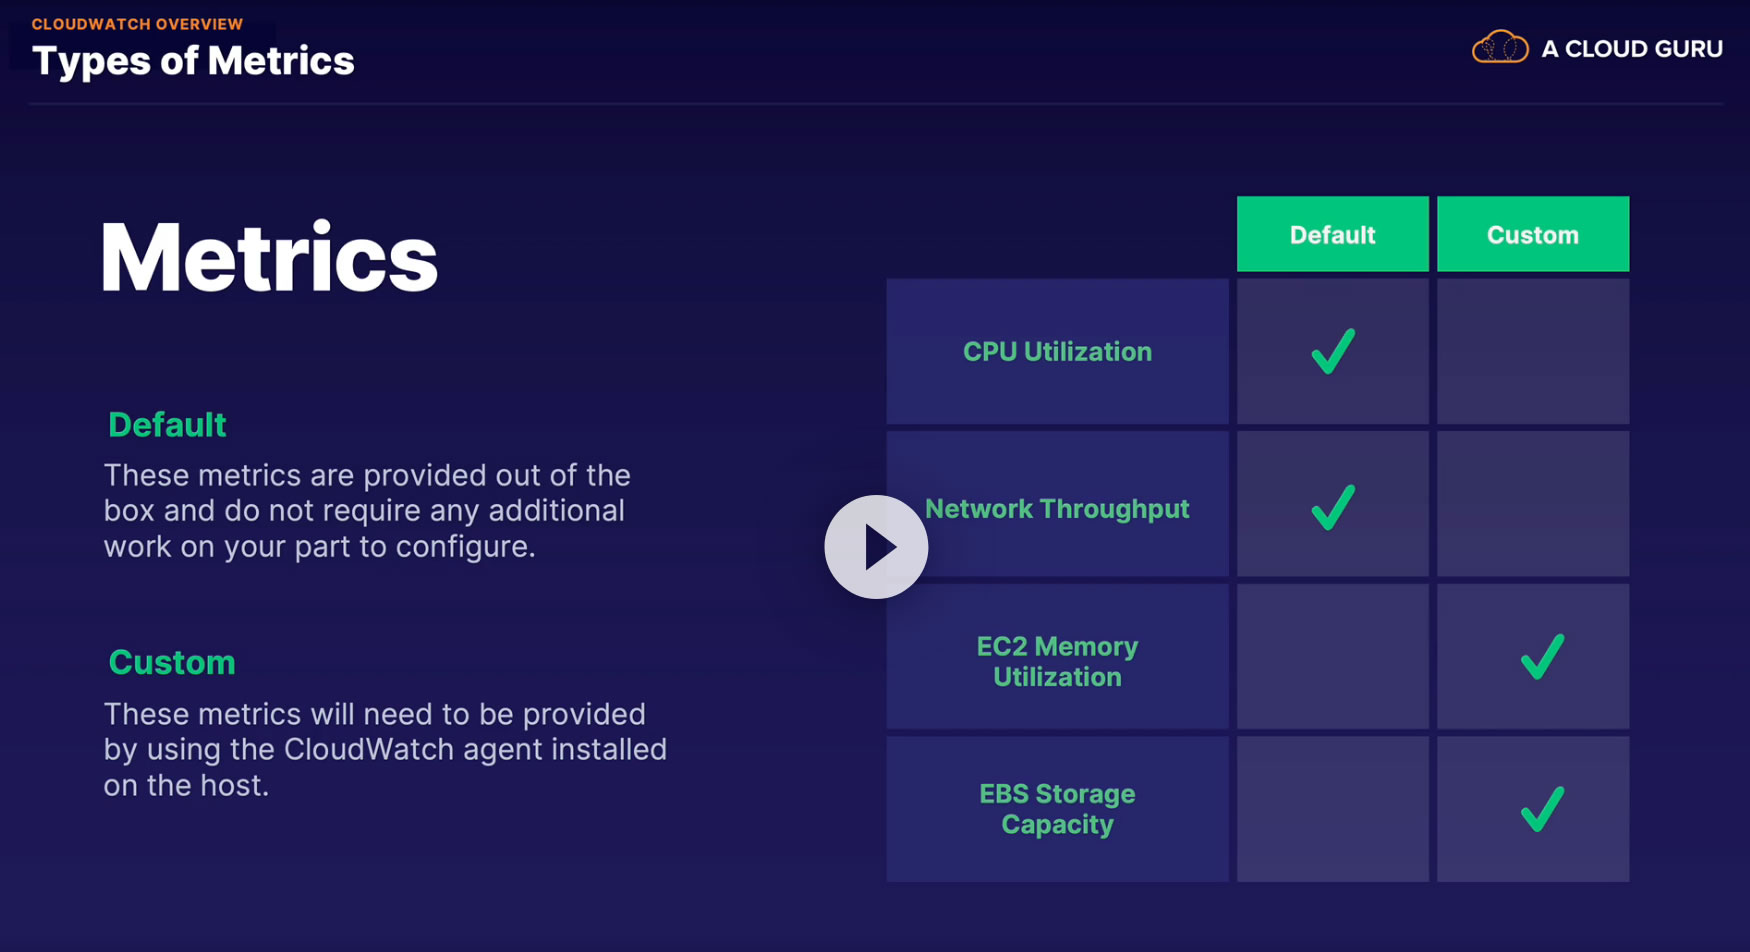The width and height of the screenshot is (1750, 952).
Task: Click the green Custom section heading
Action: click(x=172, y=662)
